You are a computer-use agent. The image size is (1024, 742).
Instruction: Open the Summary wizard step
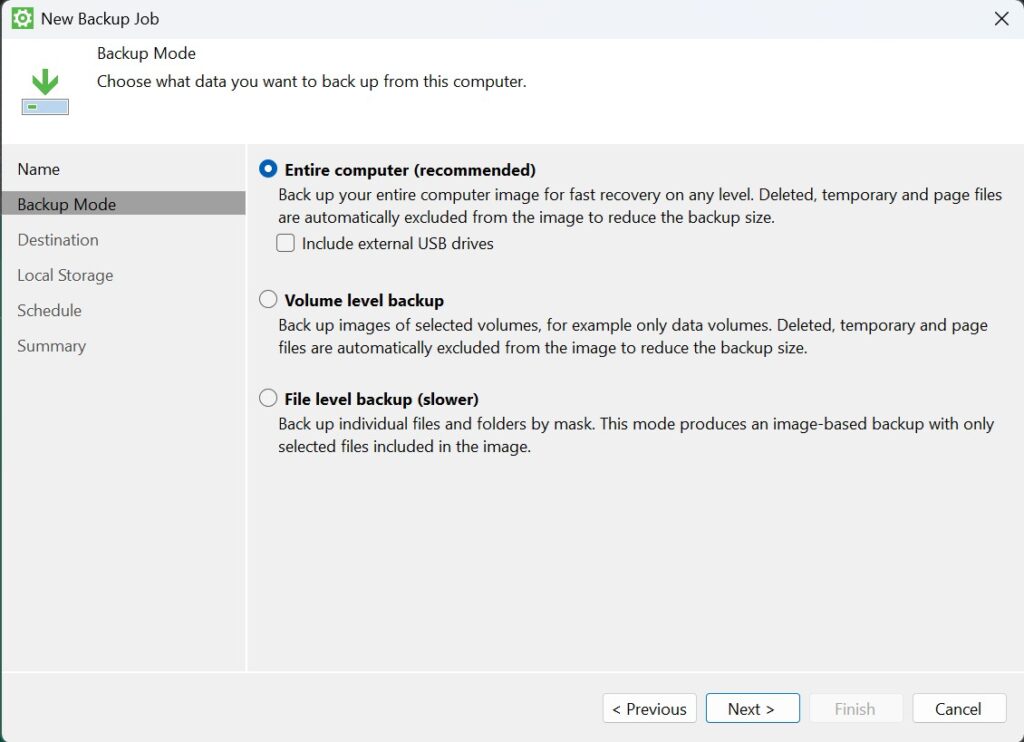[x=51, y=346]
